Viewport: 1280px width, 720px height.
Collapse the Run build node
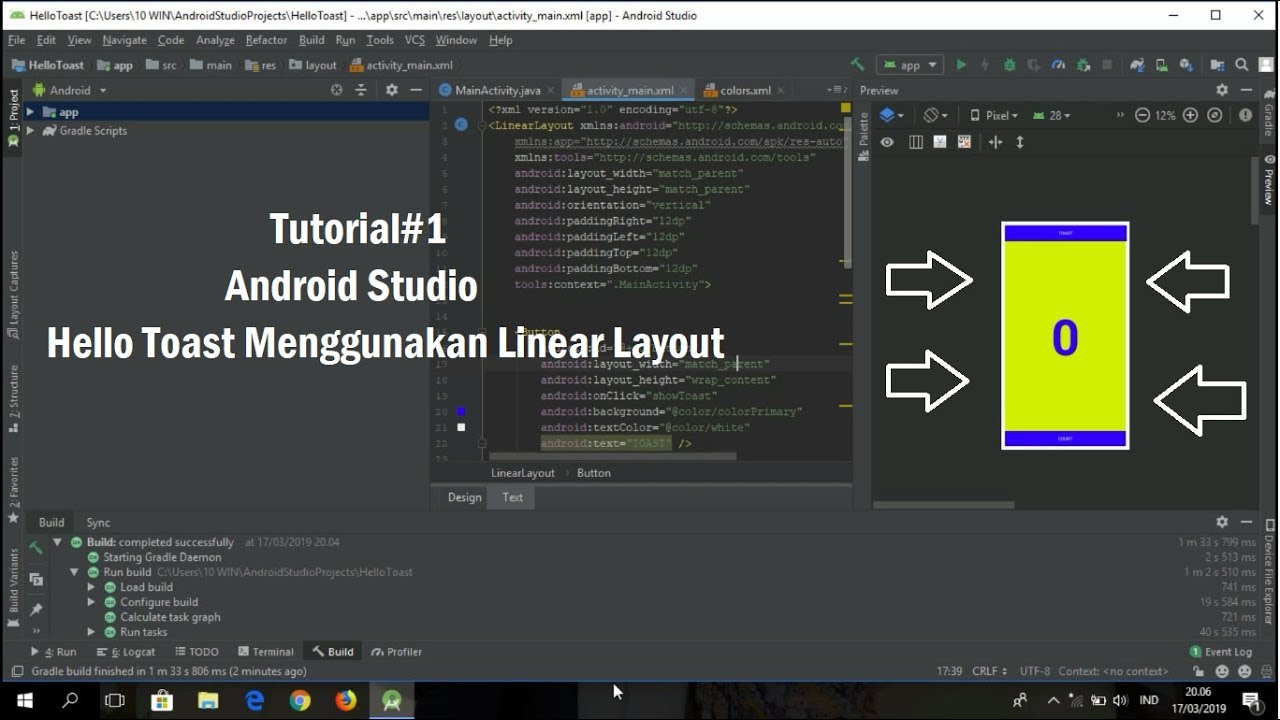click(x=74, y=572)
